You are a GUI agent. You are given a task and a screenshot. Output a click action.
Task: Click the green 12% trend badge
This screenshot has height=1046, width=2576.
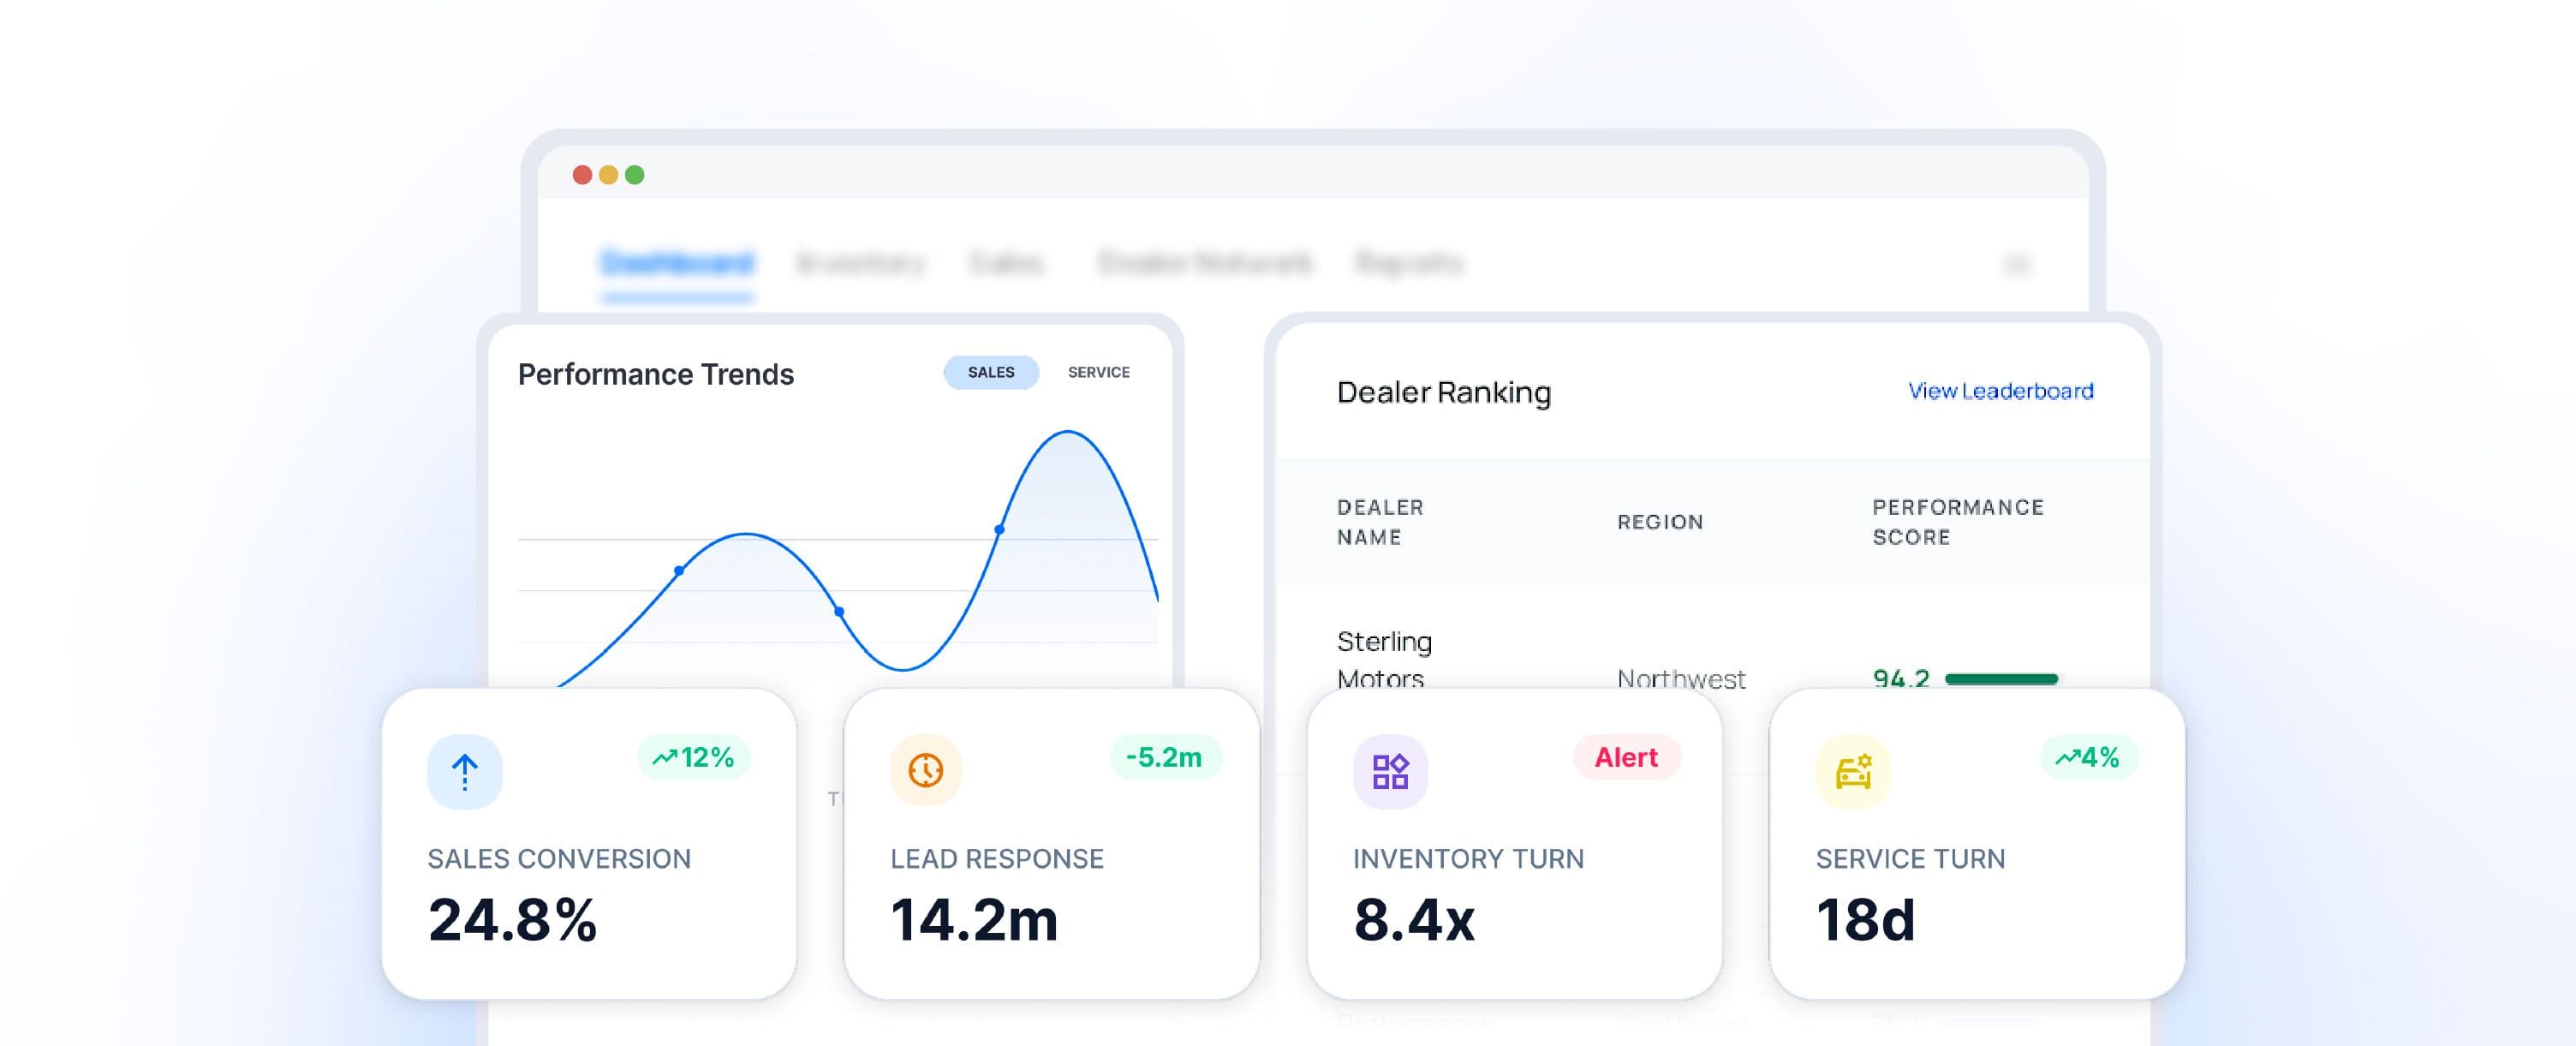click(693, 758)
